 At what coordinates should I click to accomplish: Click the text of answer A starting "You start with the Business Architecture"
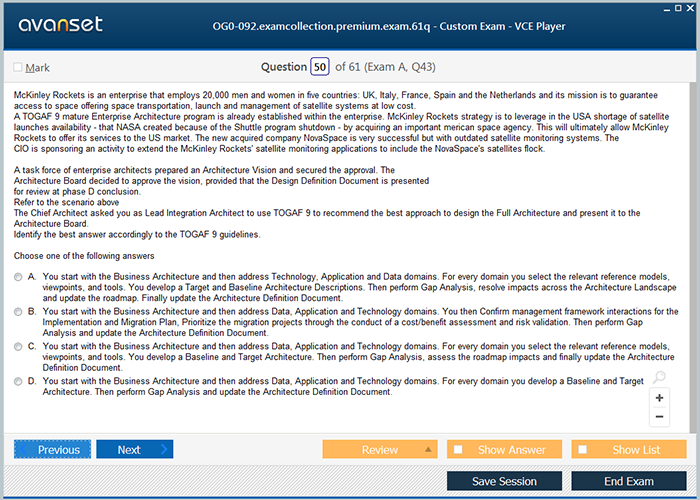[359, 288]
